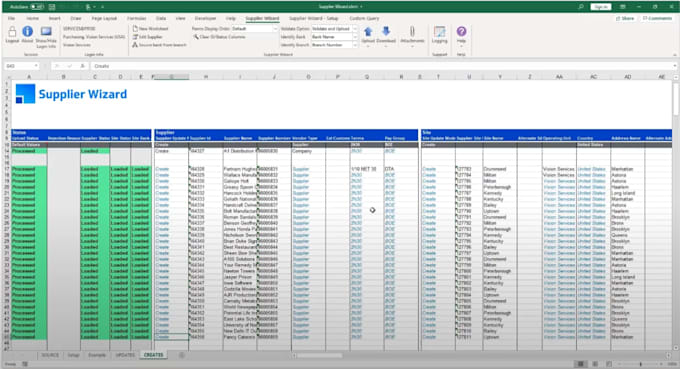Collapse the ribbon with the chevron

coord(675,55)
